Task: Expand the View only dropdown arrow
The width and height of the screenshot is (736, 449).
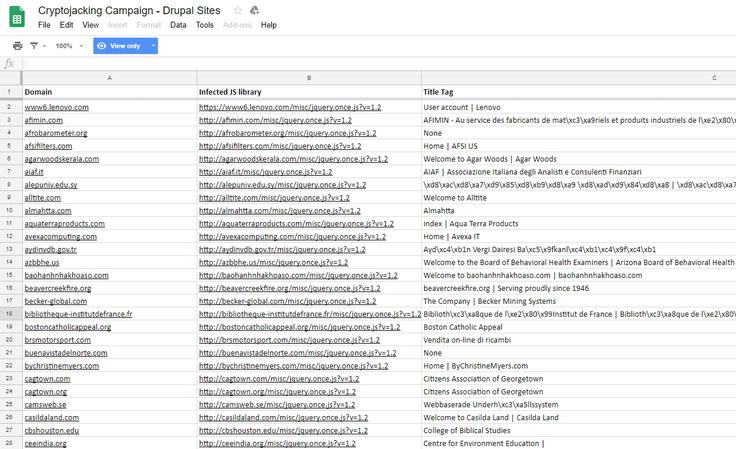Action: 153,46
